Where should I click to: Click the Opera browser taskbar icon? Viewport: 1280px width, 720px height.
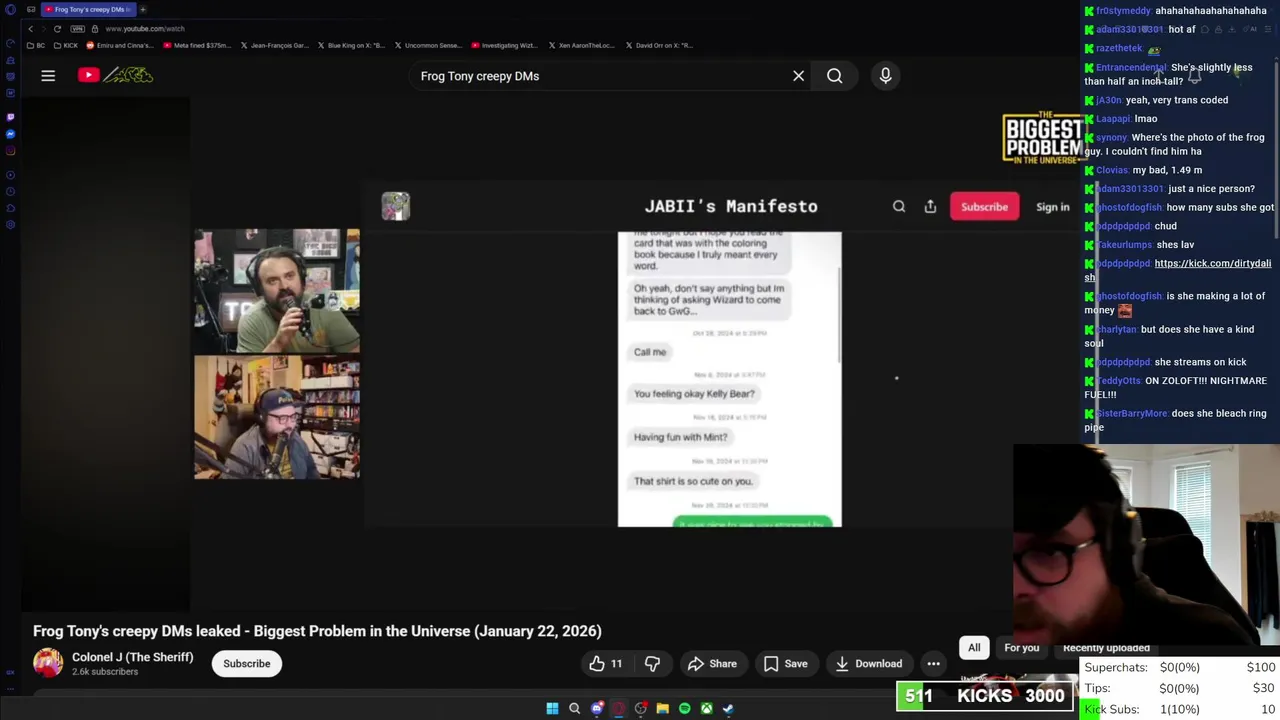619,709
